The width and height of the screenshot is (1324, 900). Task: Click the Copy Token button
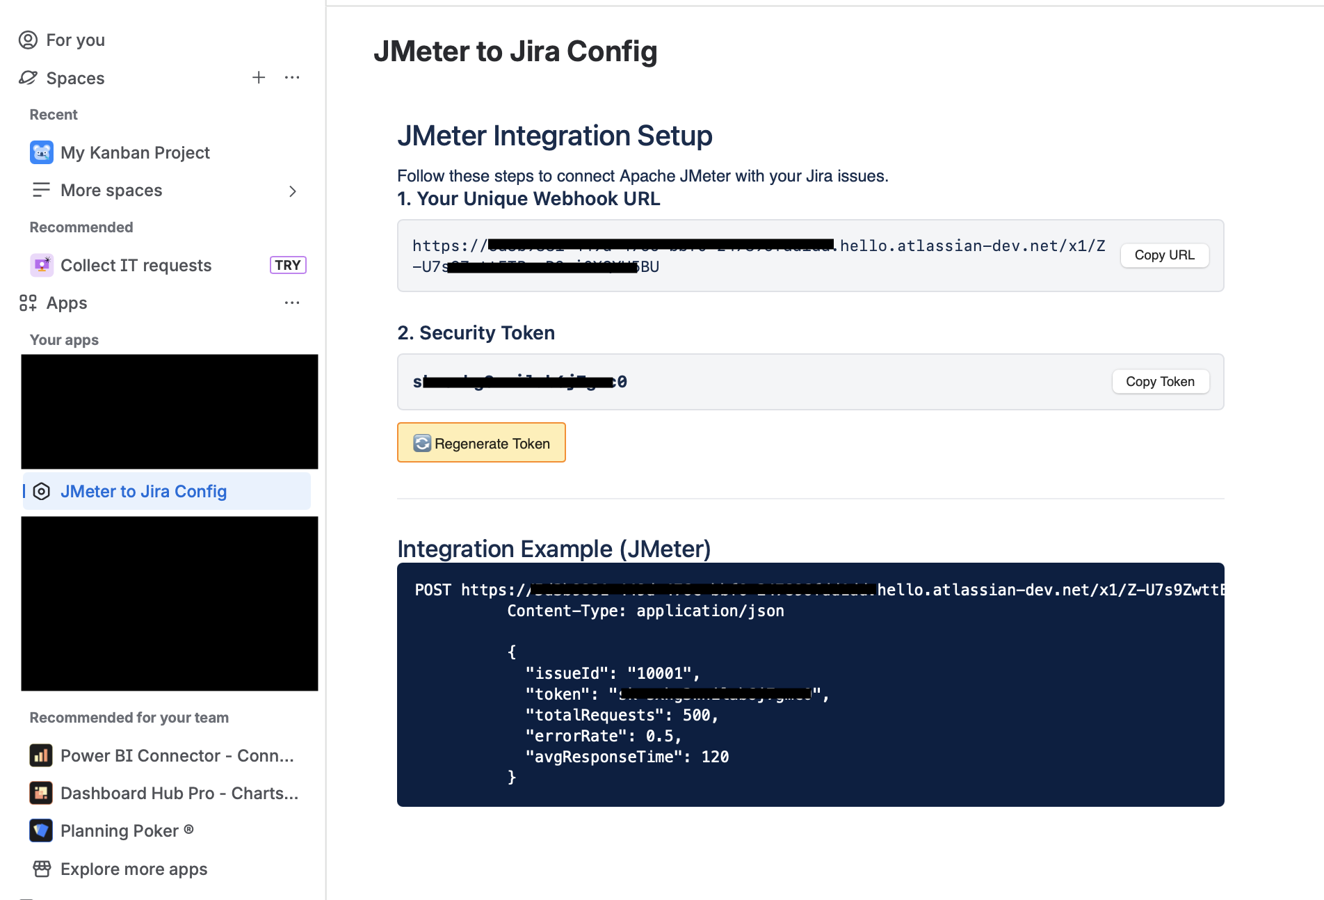1160,381
